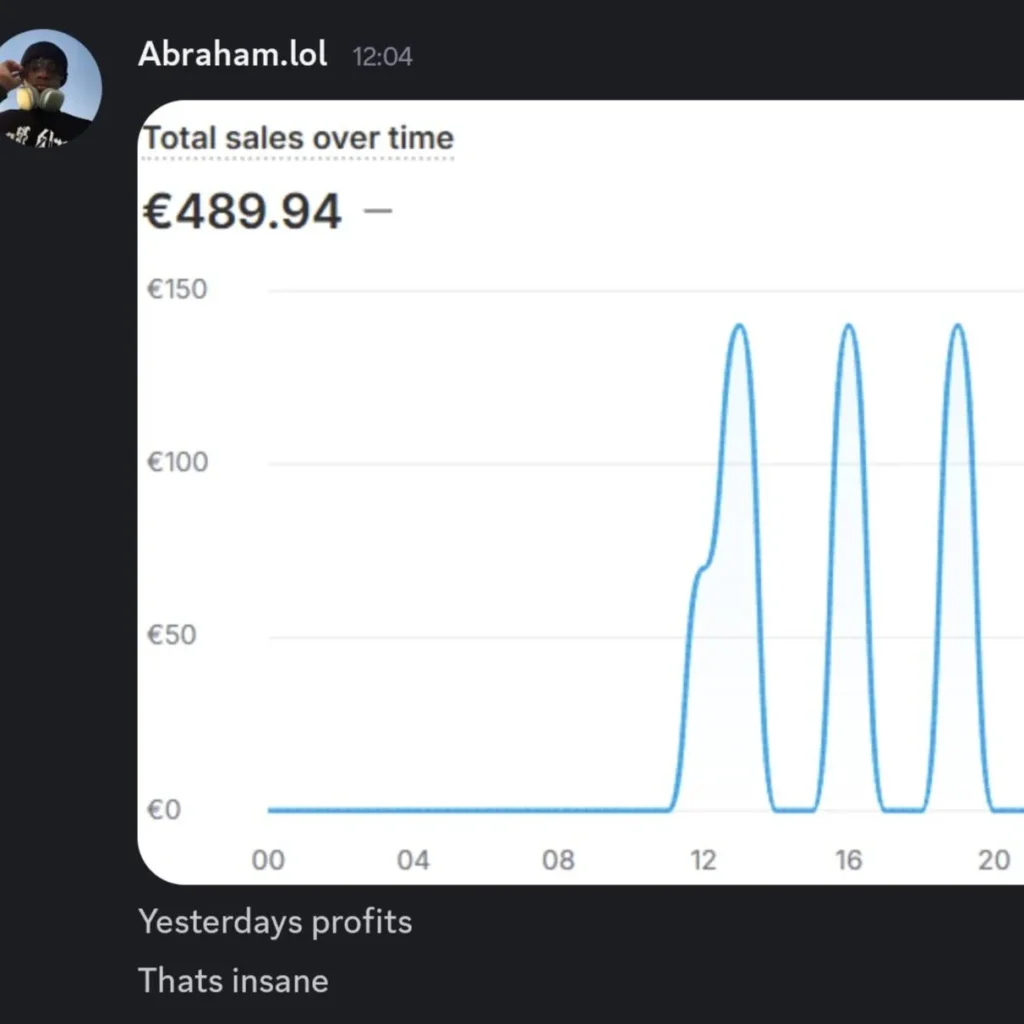This screenshot has height=1024, width=1024.
Task: Click the 12:04 message timestamp
Action: pyautogui.click(x=382, y=56)
